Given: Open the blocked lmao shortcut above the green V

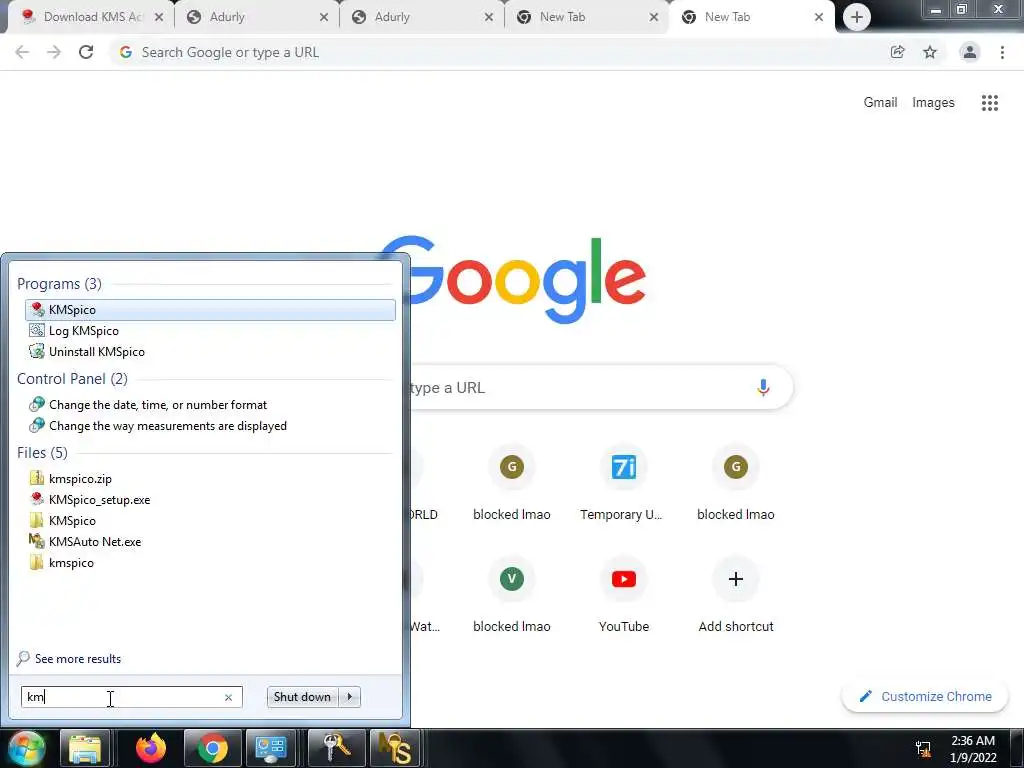Looking at the screenshot, I should 512,485.
